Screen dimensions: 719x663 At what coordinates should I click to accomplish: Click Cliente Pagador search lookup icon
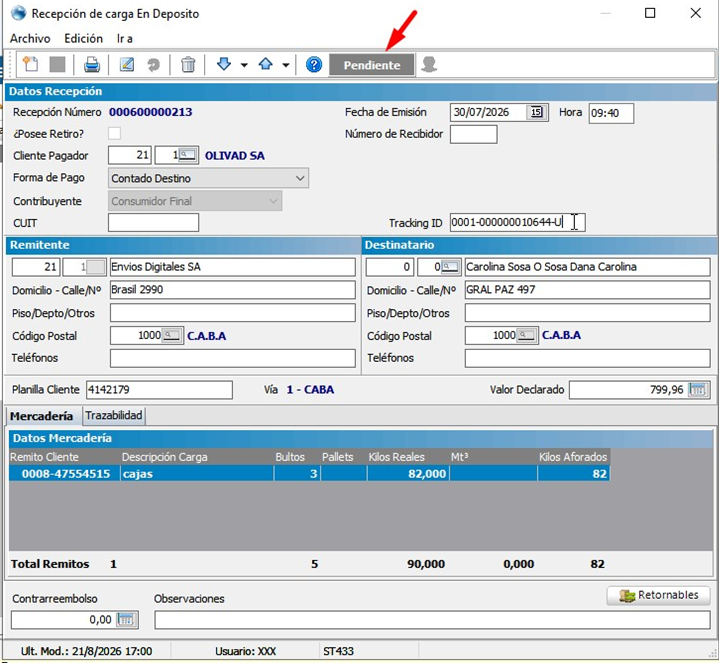pos(188,155)
